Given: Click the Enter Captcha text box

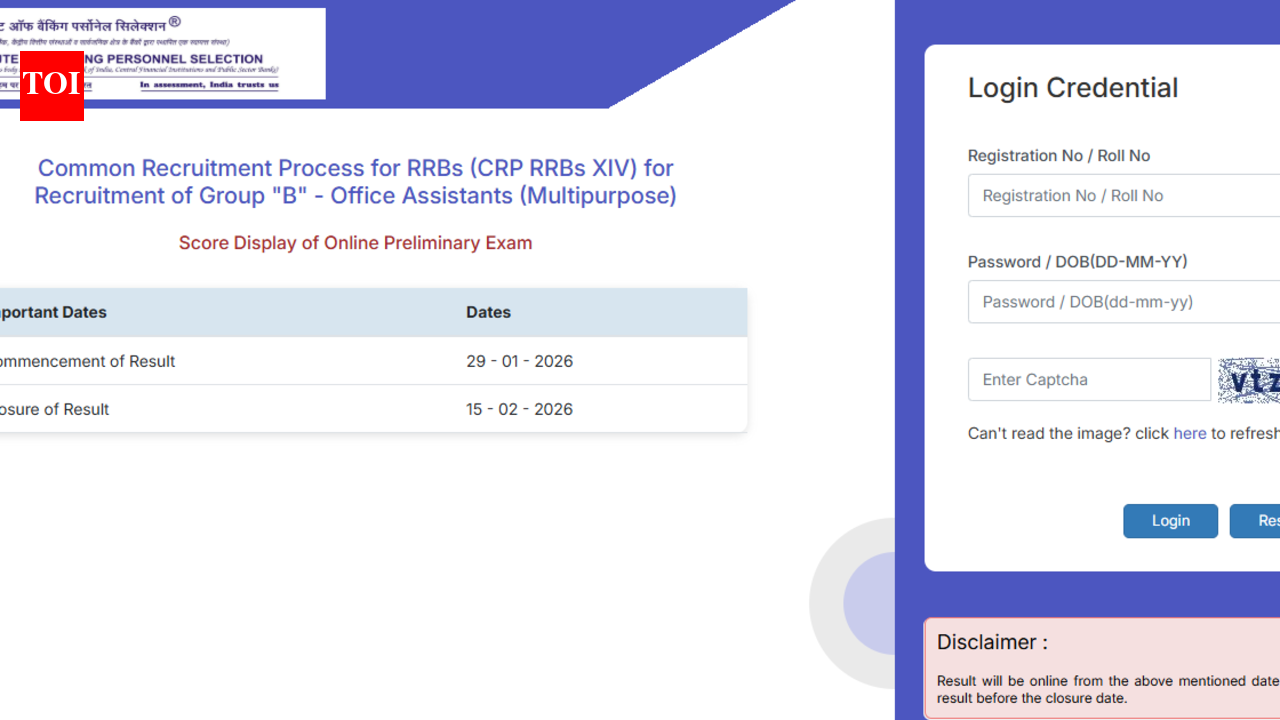Looking at the screenshot, I should click(x=1089, y=380).
